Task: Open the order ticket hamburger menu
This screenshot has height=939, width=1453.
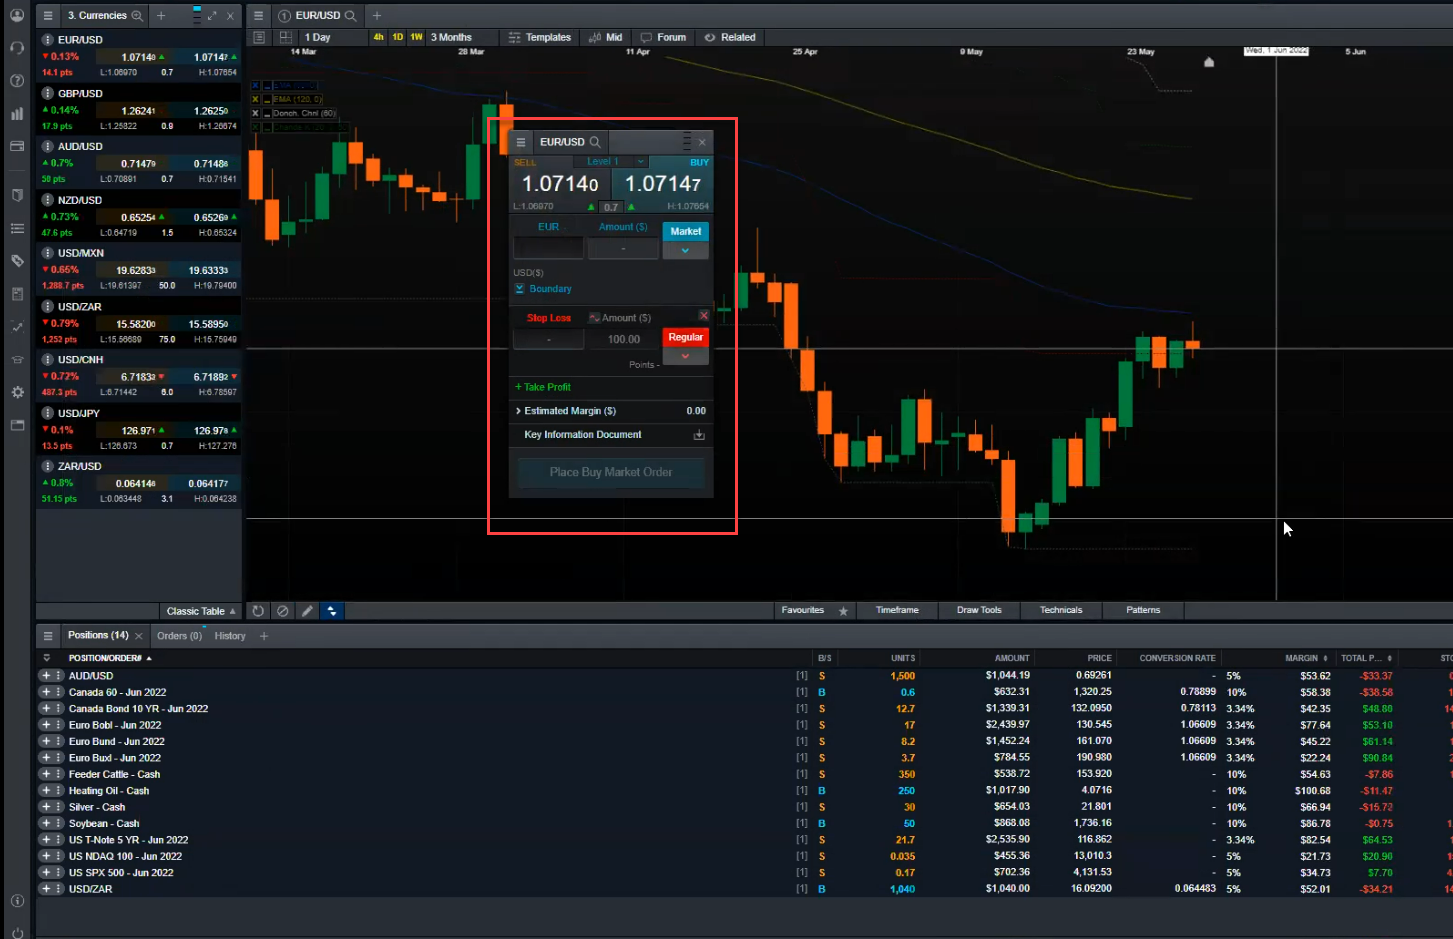Action: pos(521,142)
